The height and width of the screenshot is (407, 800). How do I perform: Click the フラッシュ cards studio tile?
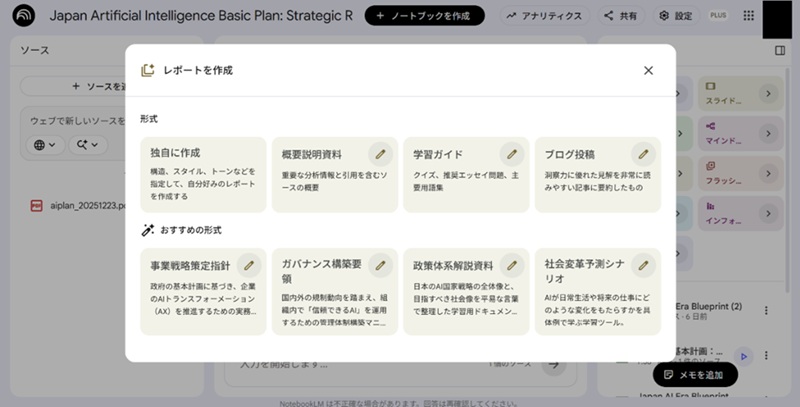coord(740,173)
